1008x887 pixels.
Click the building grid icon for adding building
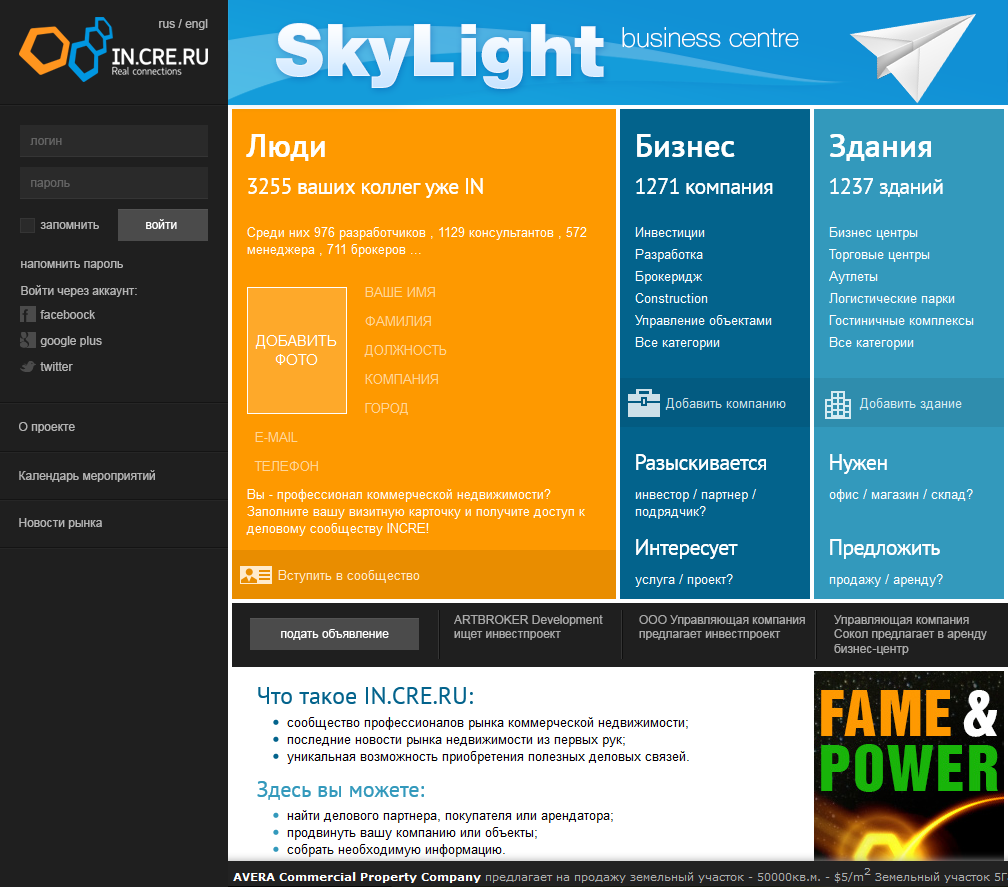(x=838, y=404)
